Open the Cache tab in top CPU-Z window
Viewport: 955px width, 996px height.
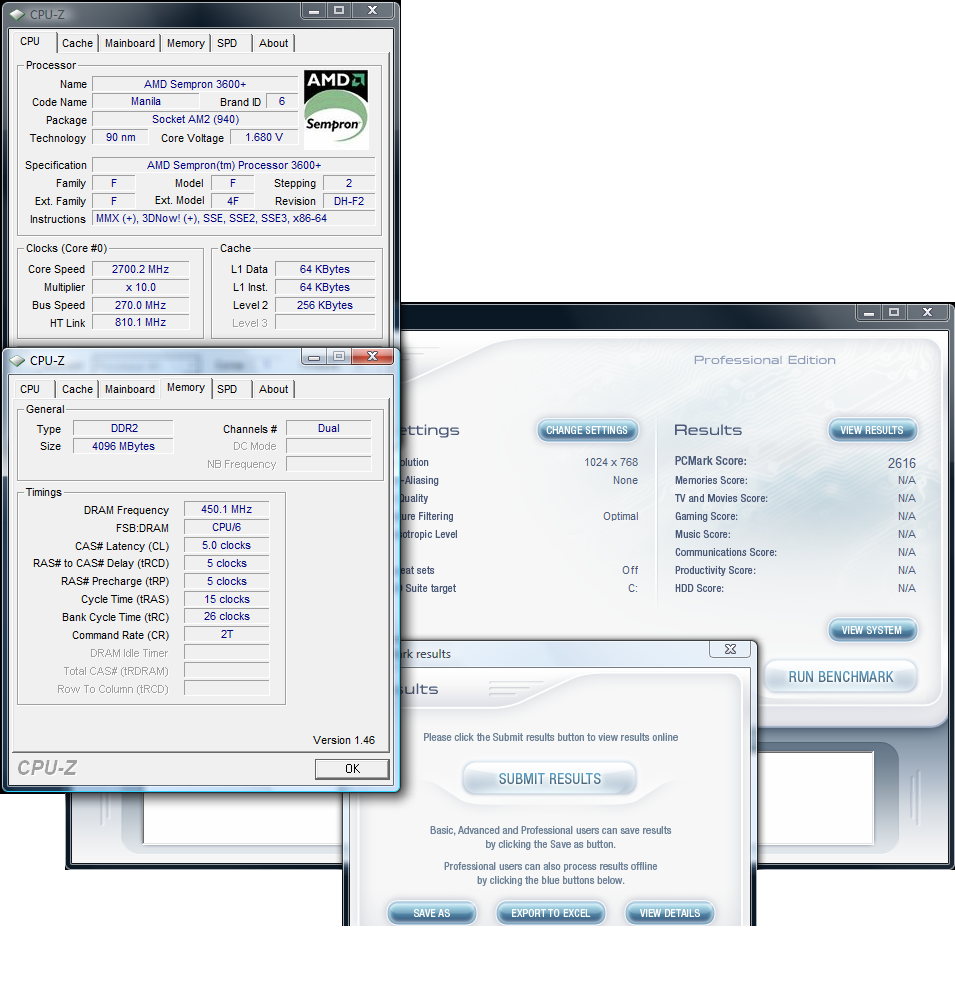78,43
